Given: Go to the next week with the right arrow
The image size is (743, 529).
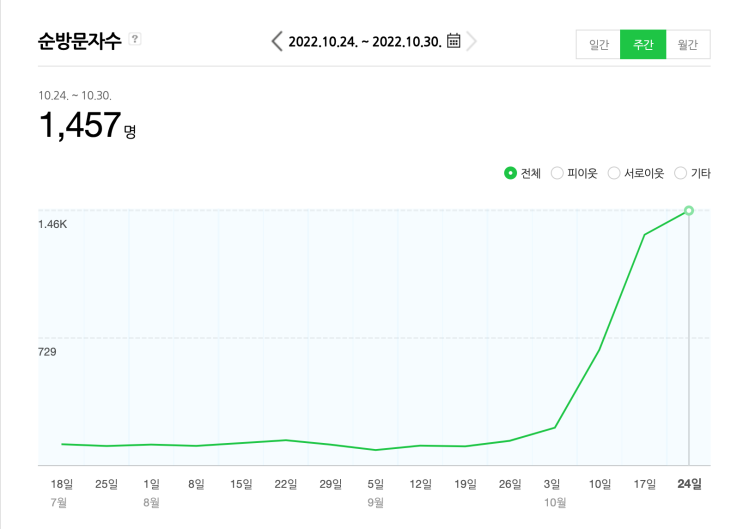Looking at the screenshot, I should 471,41.
